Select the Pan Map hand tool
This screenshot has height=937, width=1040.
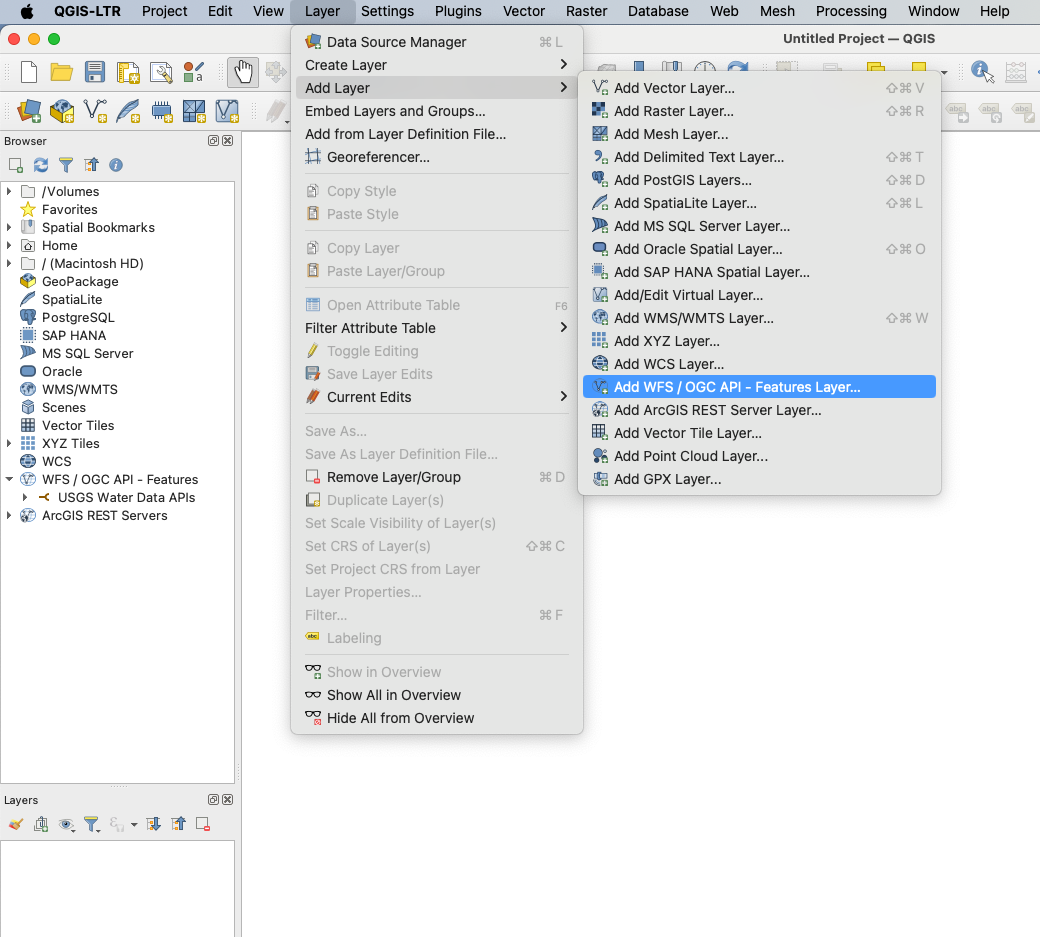[243, 72]
